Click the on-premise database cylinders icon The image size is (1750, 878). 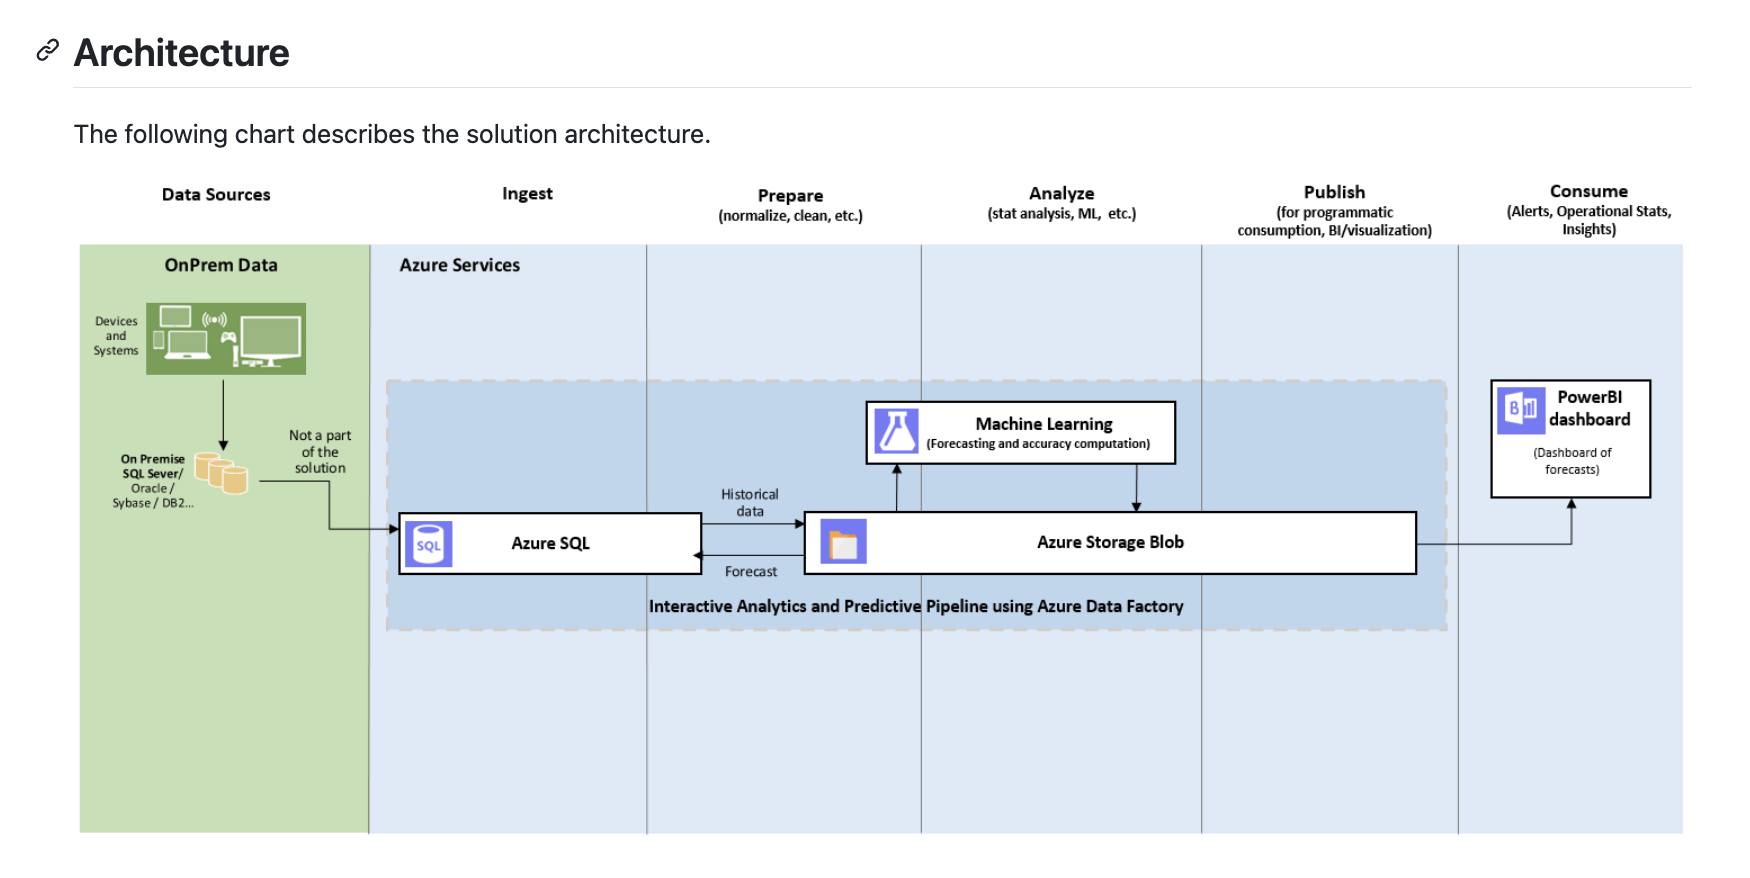[221, 473]
